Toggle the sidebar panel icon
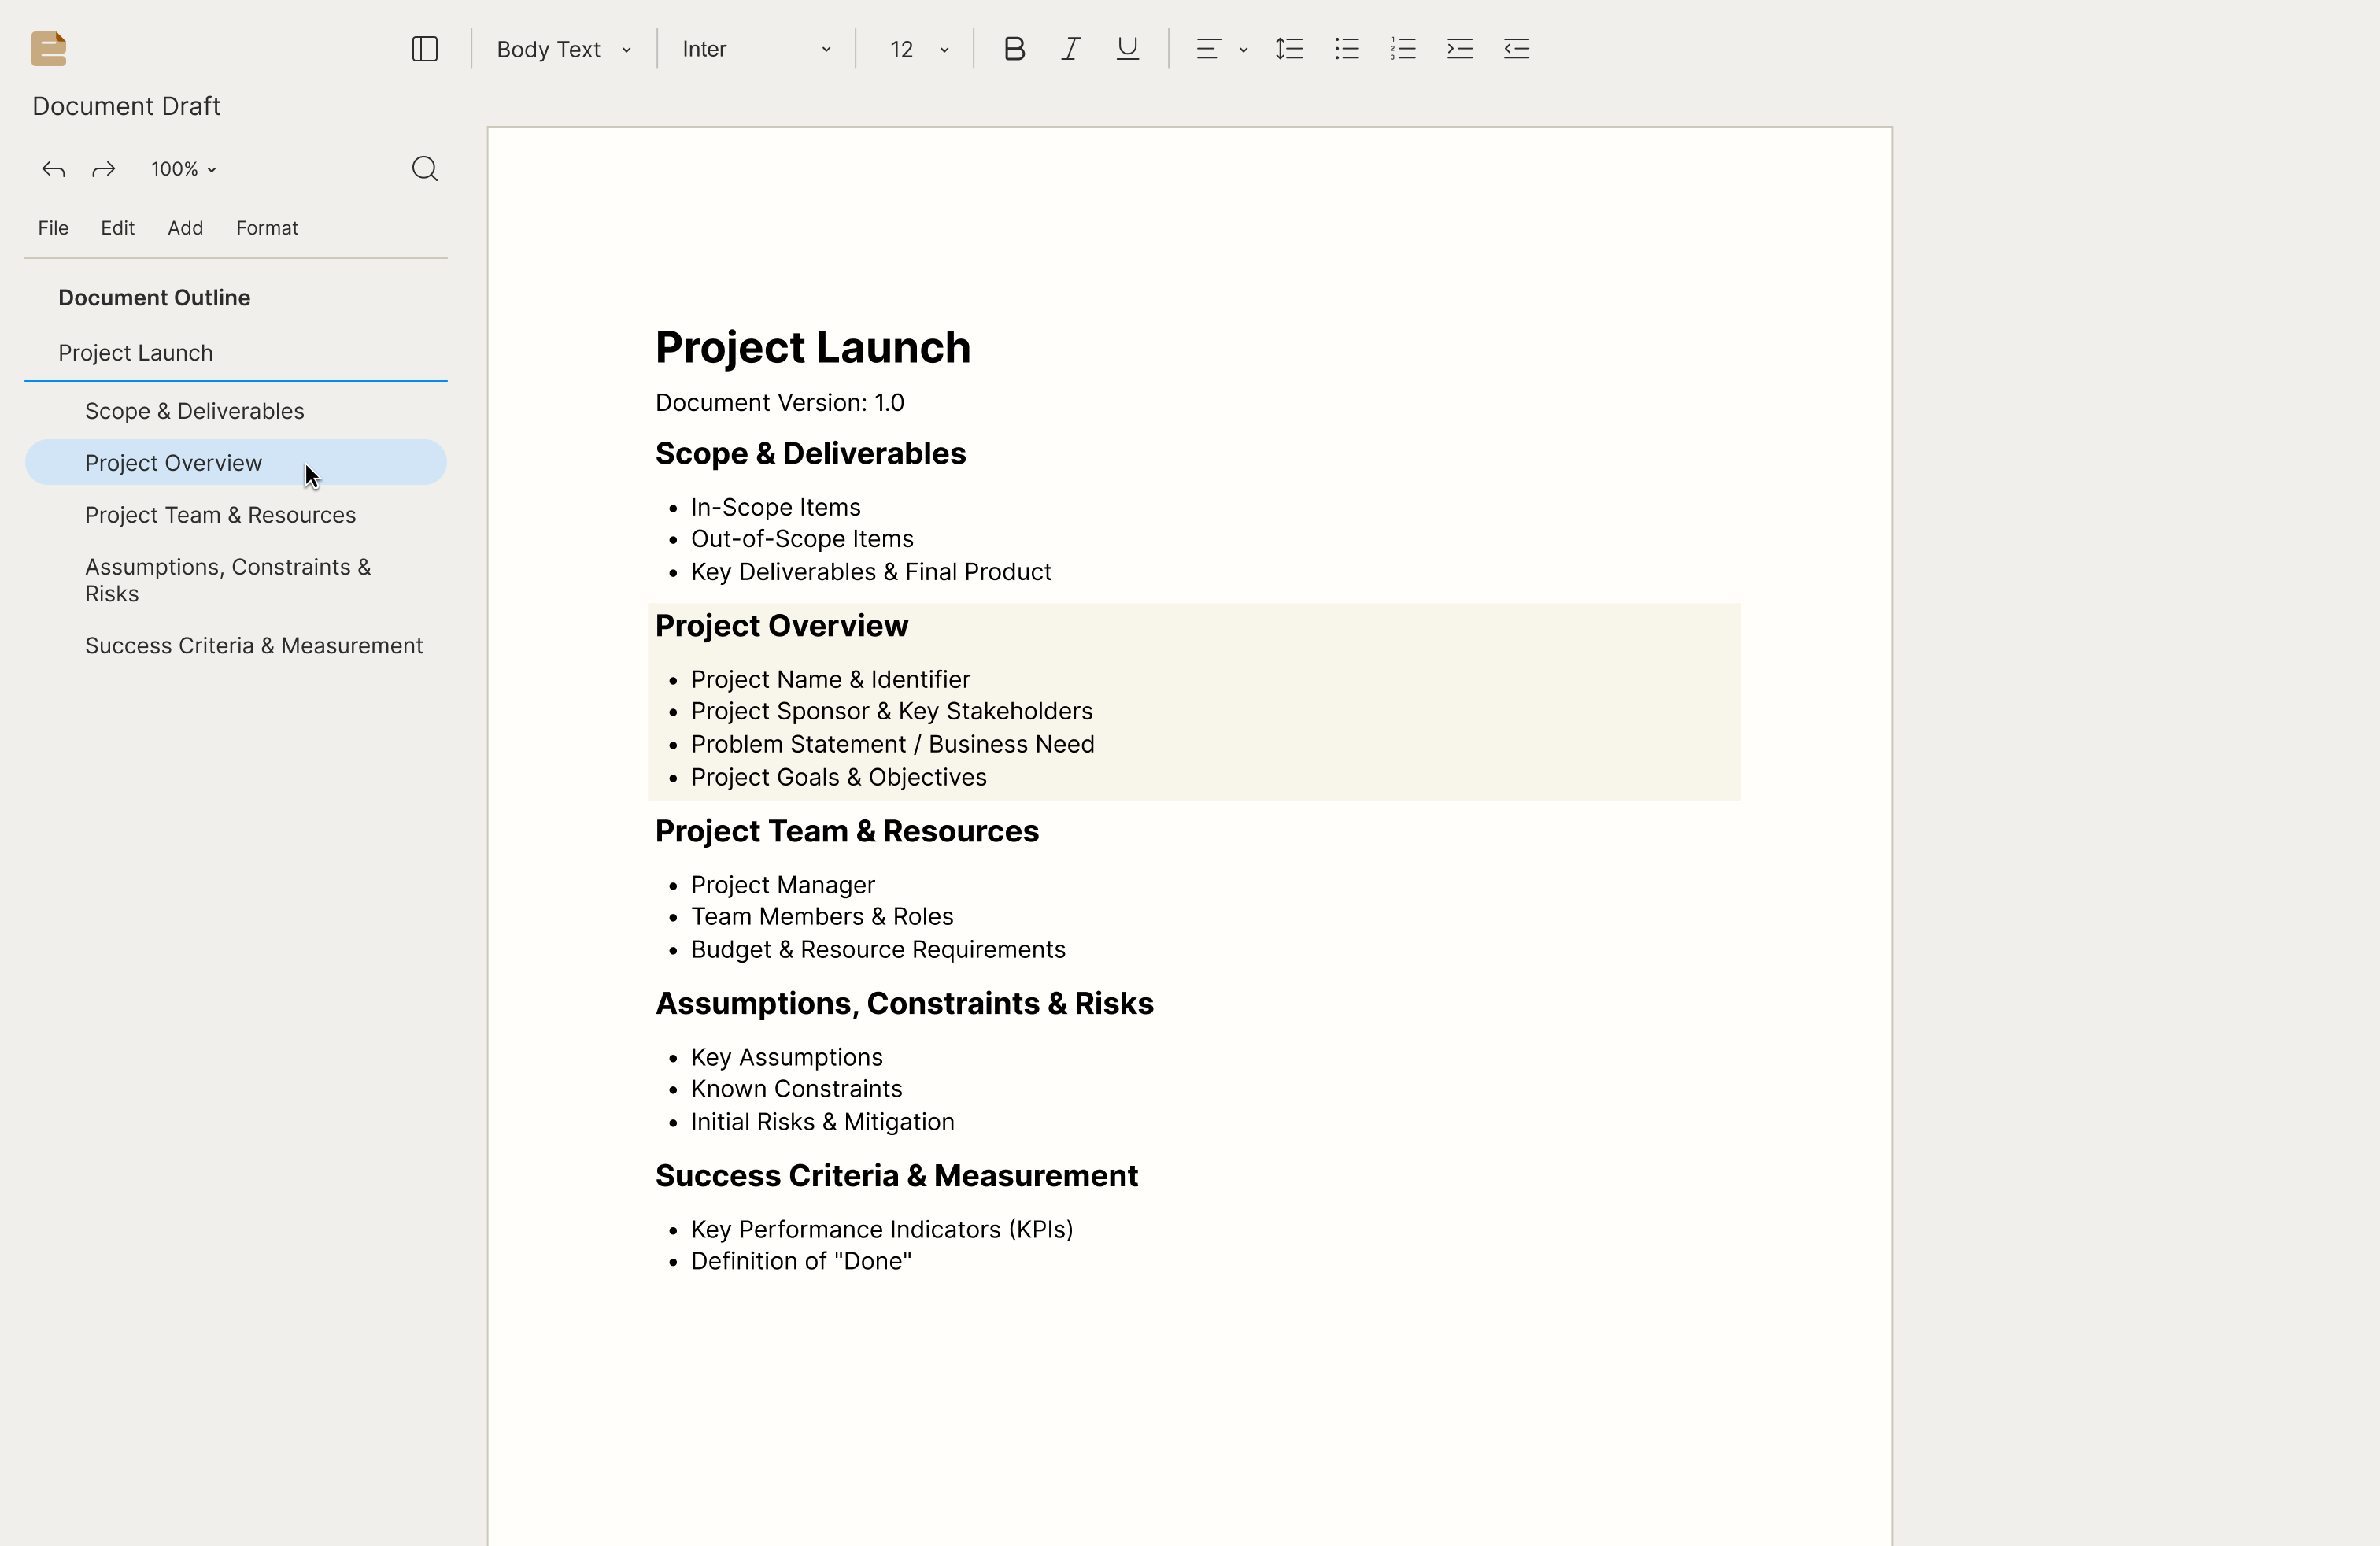This screenshot has height=1546, width=2380. pos(425,49)
